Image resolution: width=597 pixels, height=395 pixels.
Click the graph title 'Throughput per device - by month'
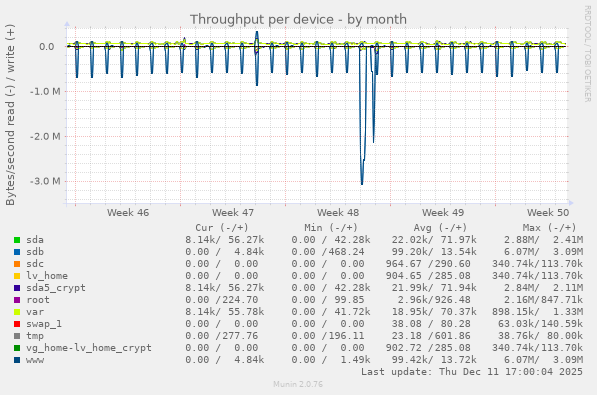pos(298,19)
